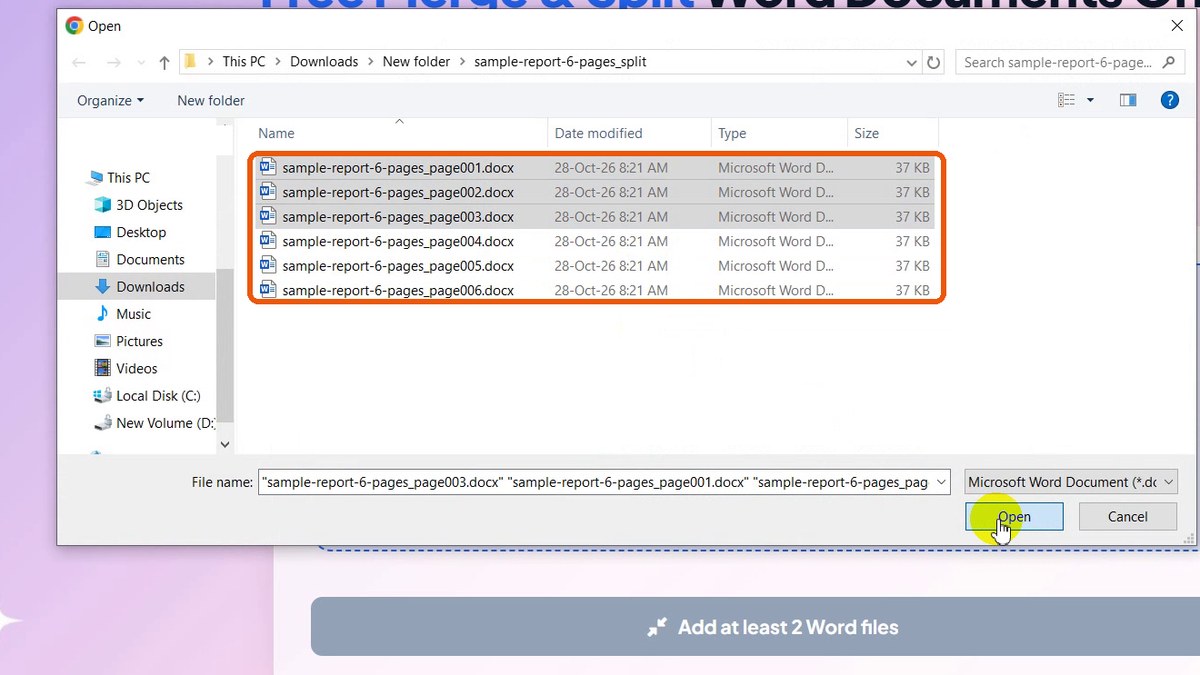This screenshot has height=675, width=1200.
Task: Click Word icon of page002.docx
Action: pos(267,192)
